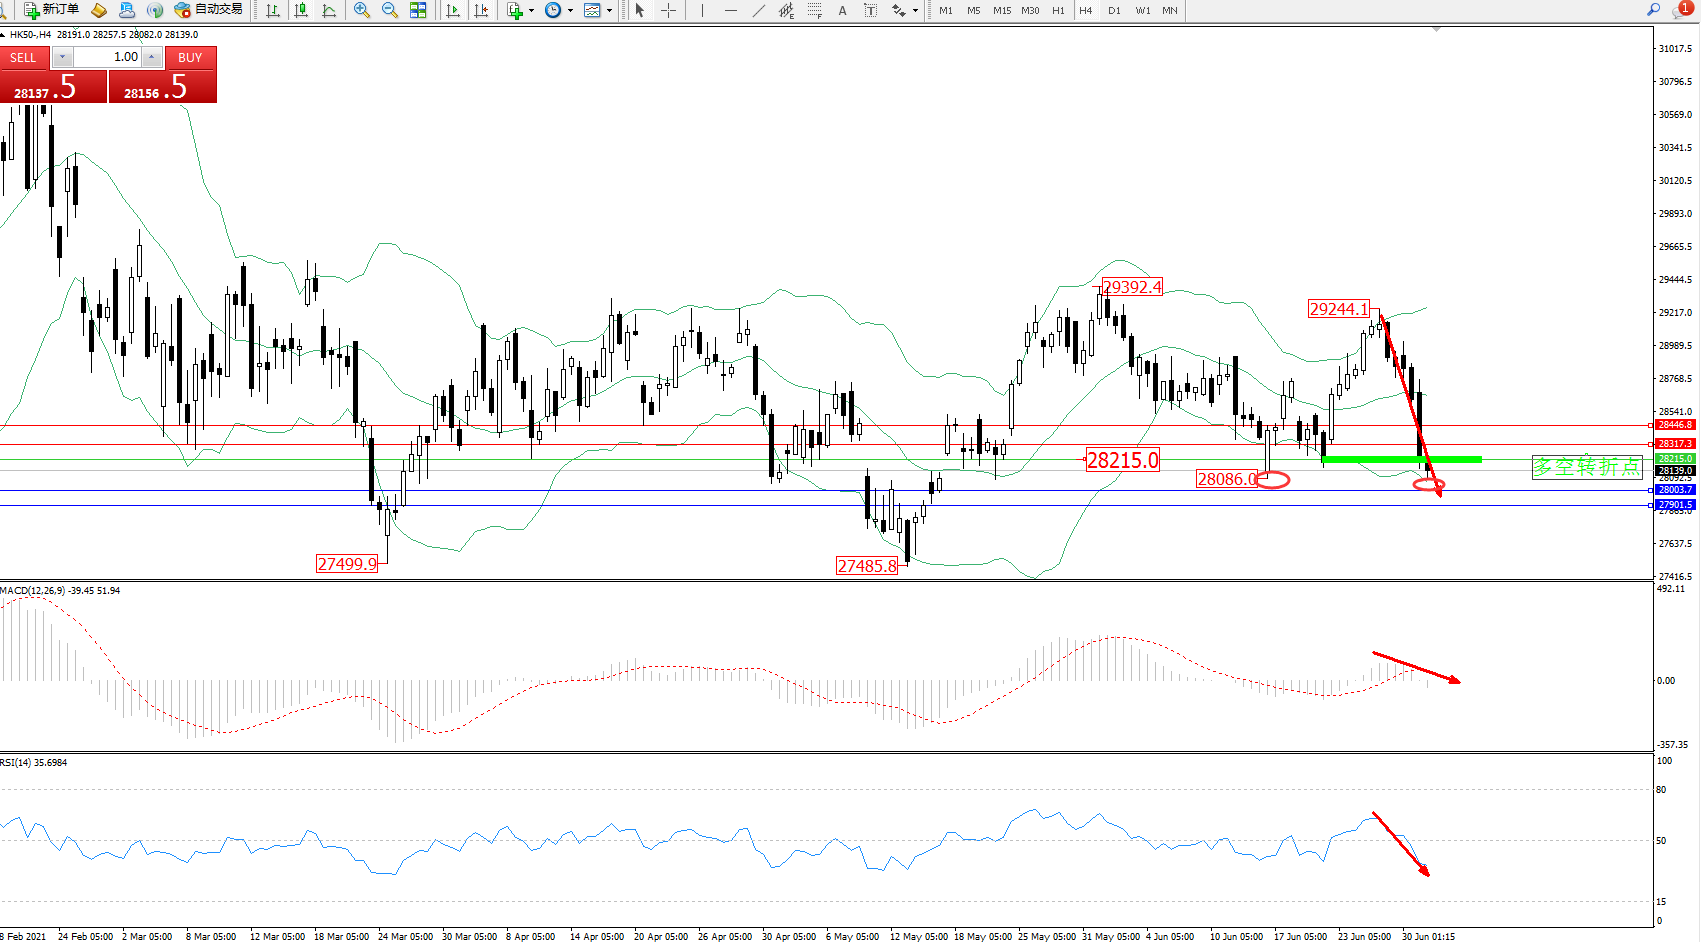Switch chart to candlestick mode
Image resolution: width=1701 pixels, height=942 pixels.
coord(301,10)
